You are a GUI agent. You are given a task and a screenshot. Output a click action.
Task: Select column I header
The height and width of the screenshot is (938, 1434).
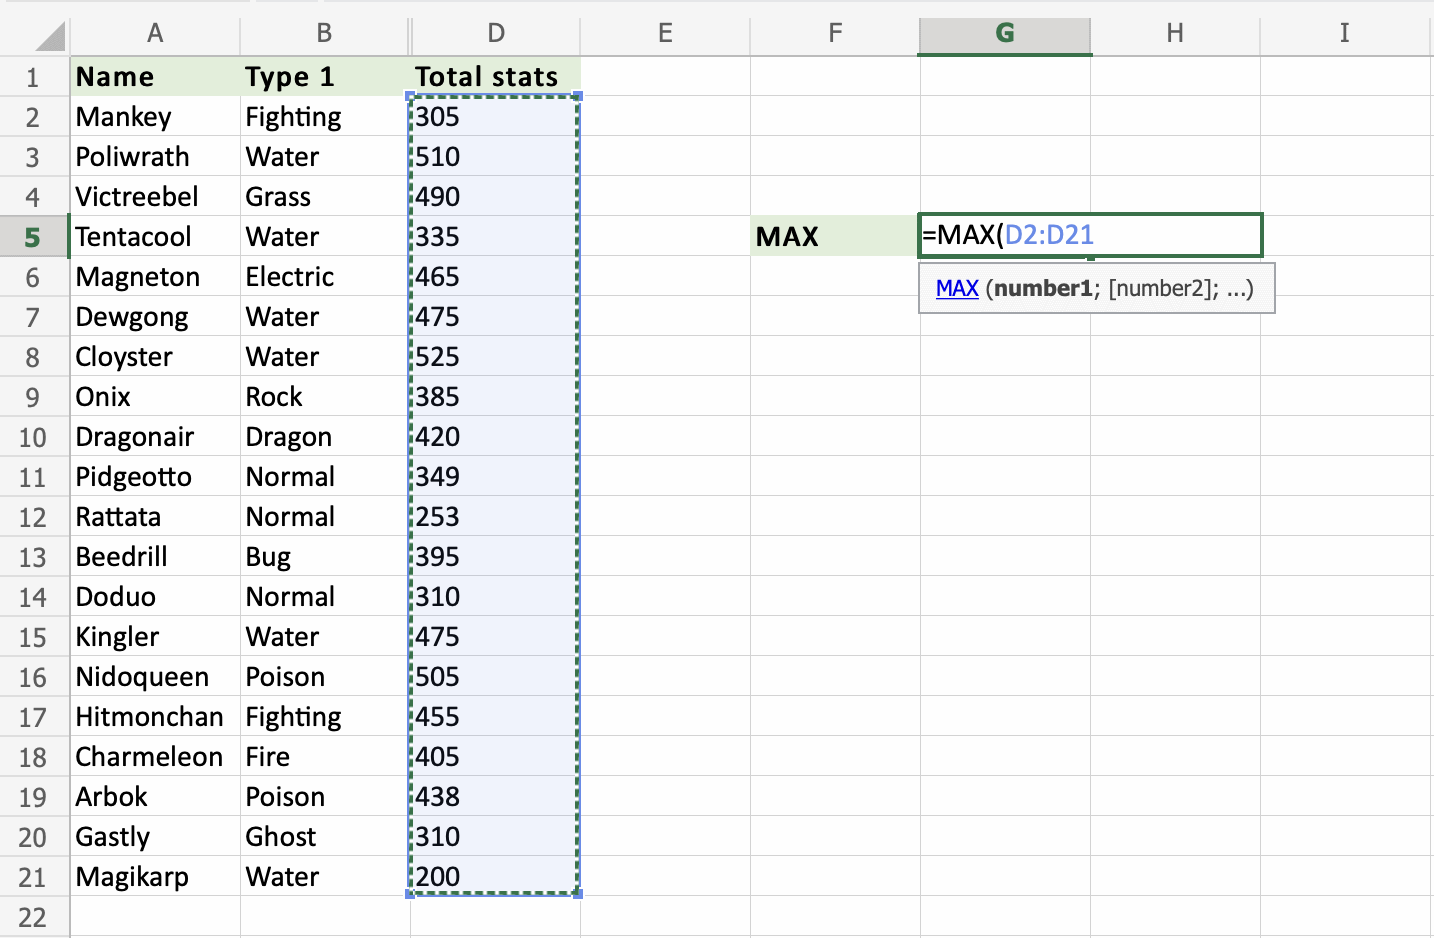1344,33
